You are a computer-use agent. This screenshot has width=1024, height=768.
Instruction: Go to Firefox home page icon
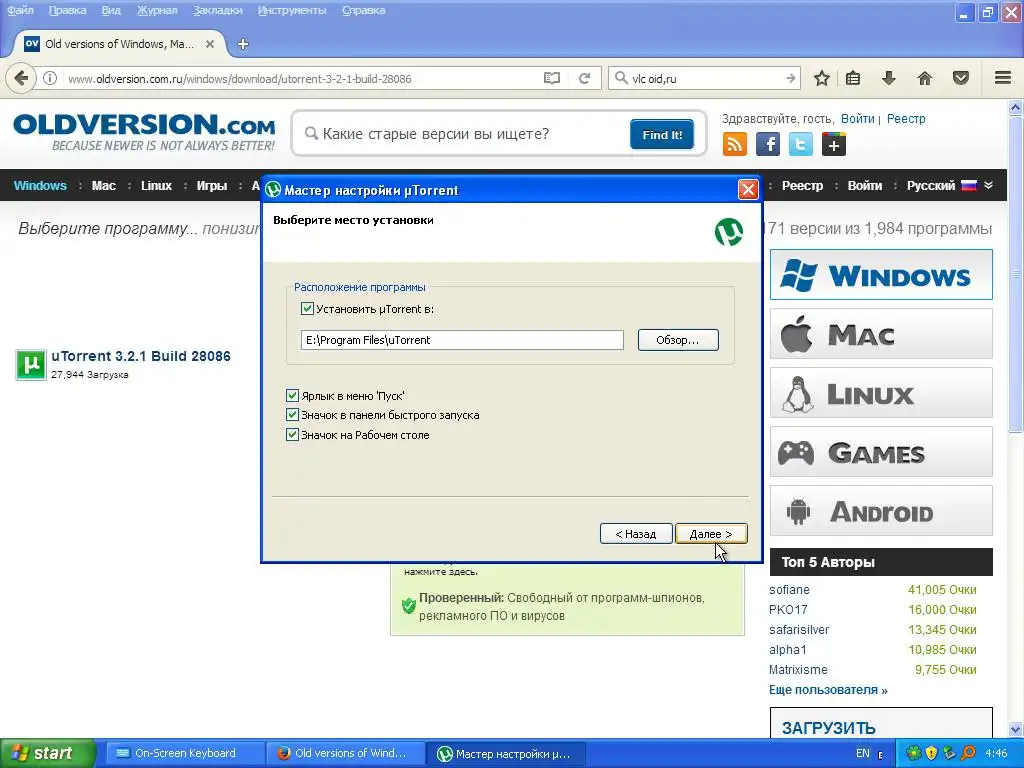point(925,78)
